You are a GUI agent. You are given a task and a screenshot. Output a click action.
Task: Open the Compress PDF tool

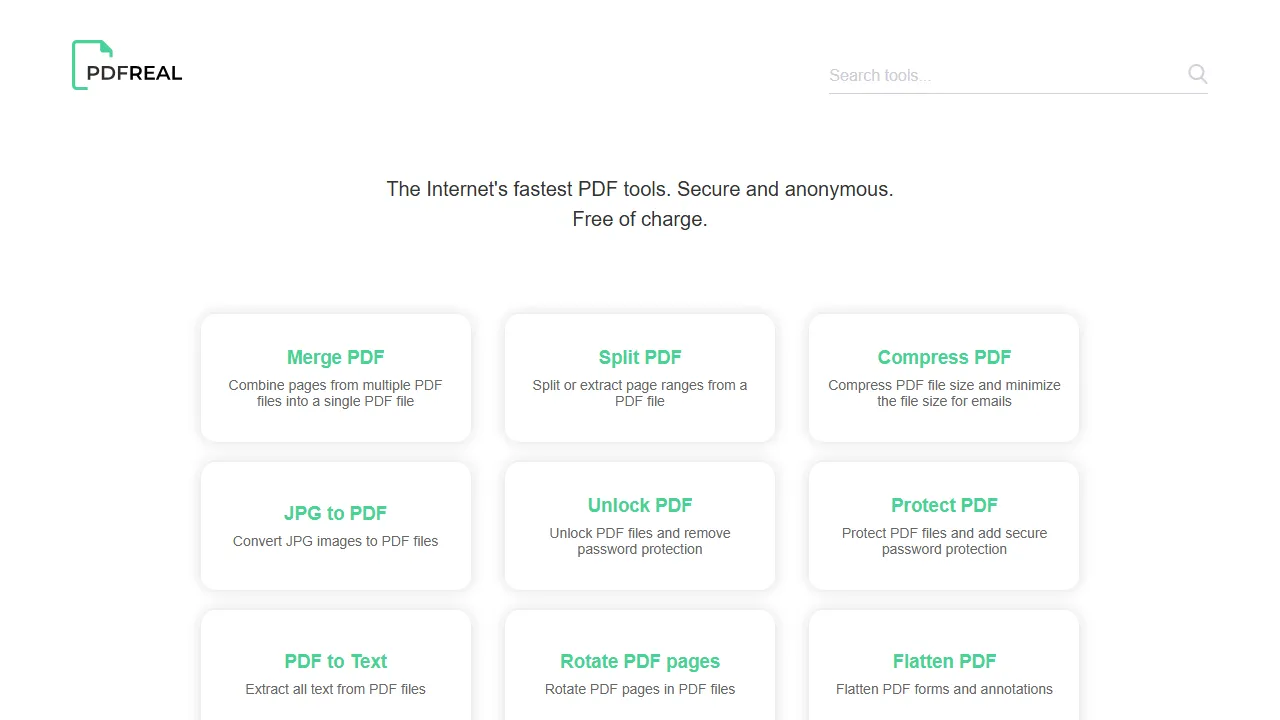[x=943, y=378]
